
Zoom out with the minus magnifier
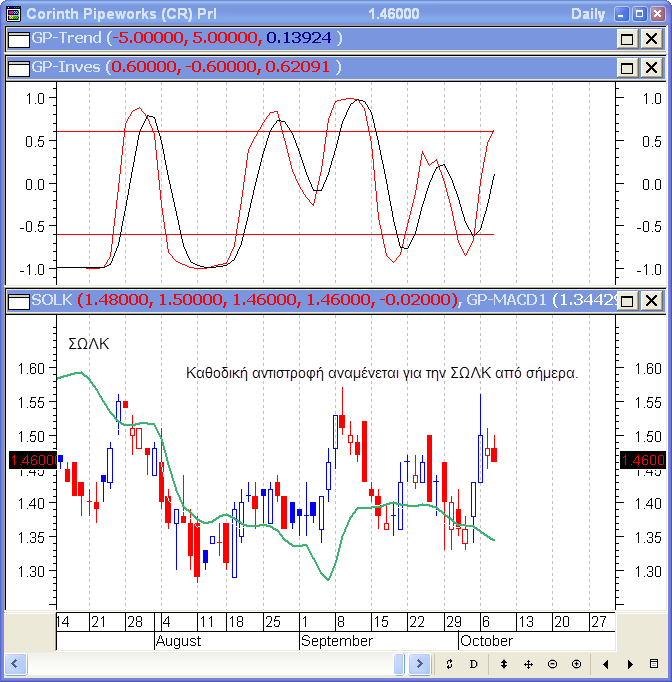coord(552,664)
